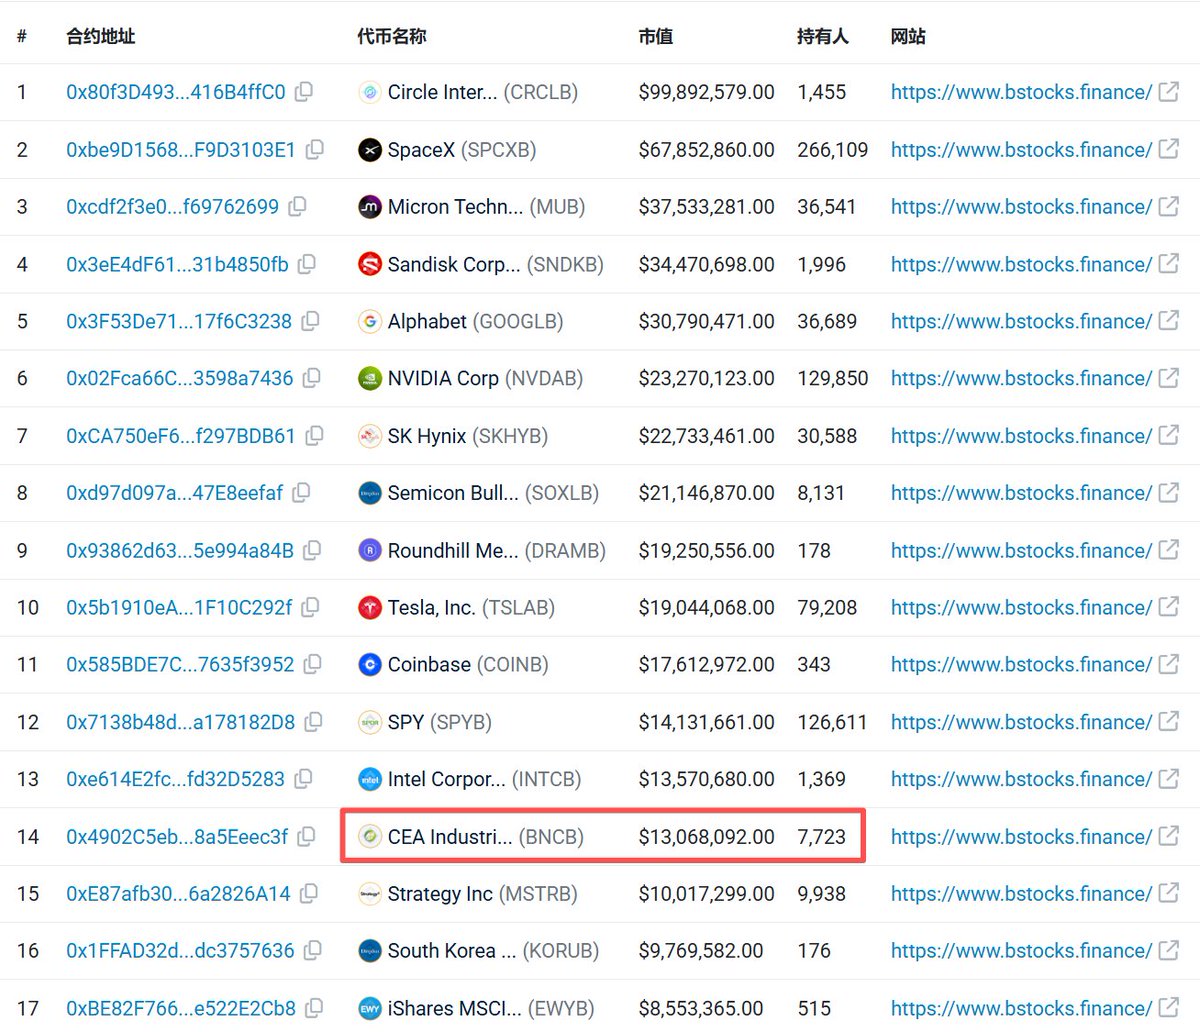Open external link icon in SPCXB row
Image resolution: width=1200 pixels, height=1032 pixels.
1168,149
